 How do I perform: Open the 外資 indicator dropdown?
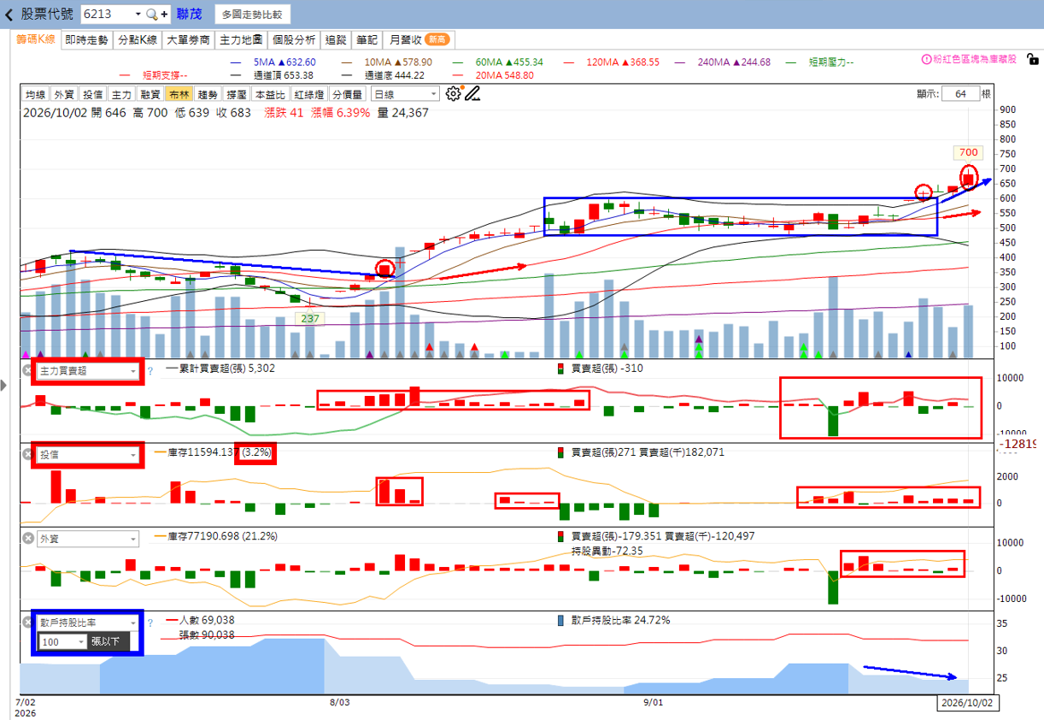click(x=87, y=539)
